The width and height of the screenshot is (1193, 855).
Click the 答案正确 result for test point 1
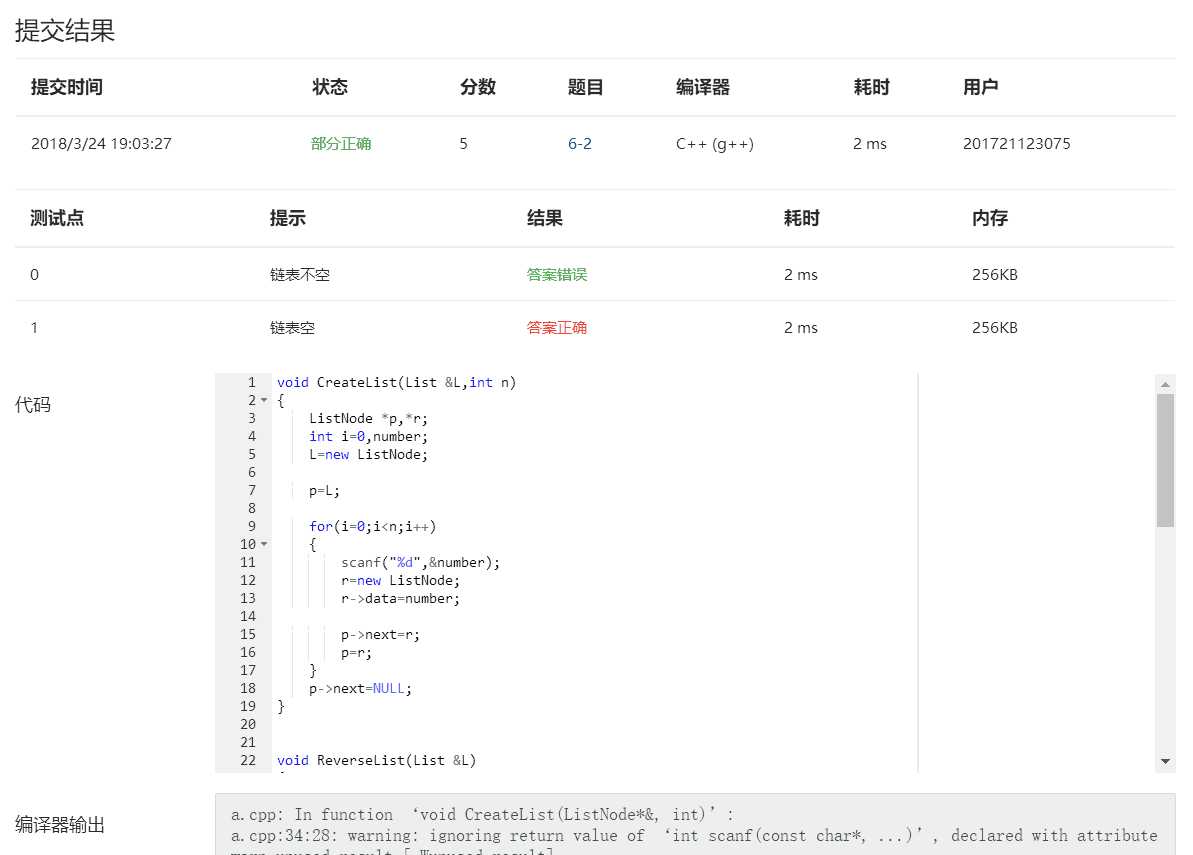click(x=557, y=328)
